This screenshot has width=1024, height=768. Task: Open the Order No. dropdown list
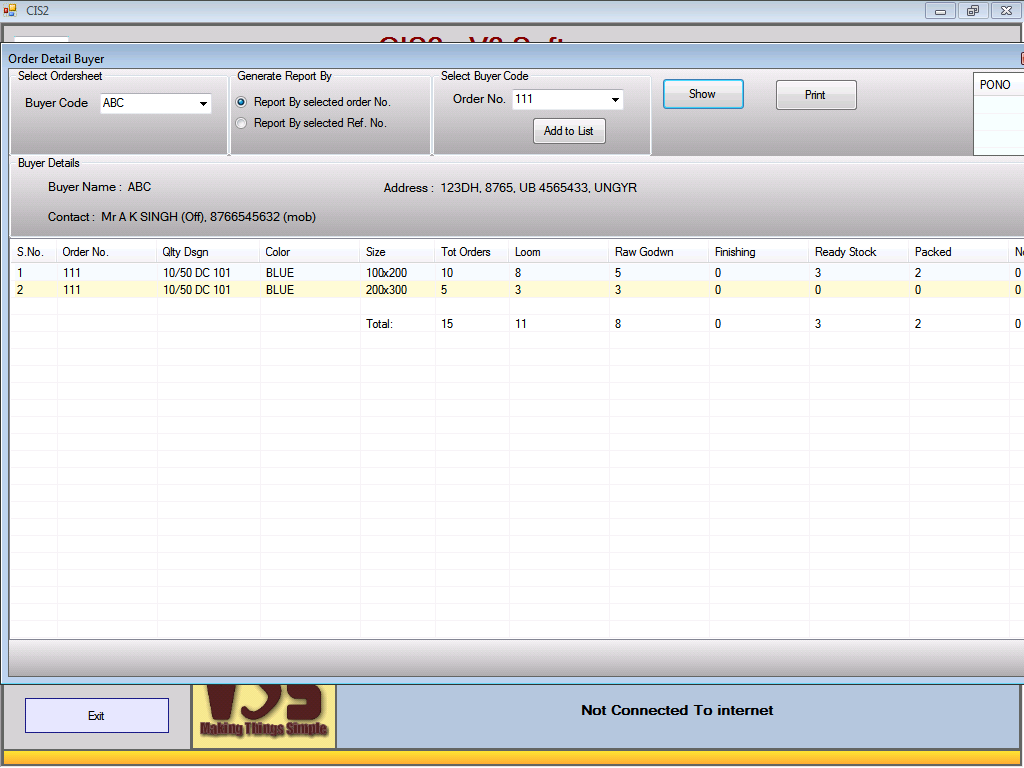615,100
